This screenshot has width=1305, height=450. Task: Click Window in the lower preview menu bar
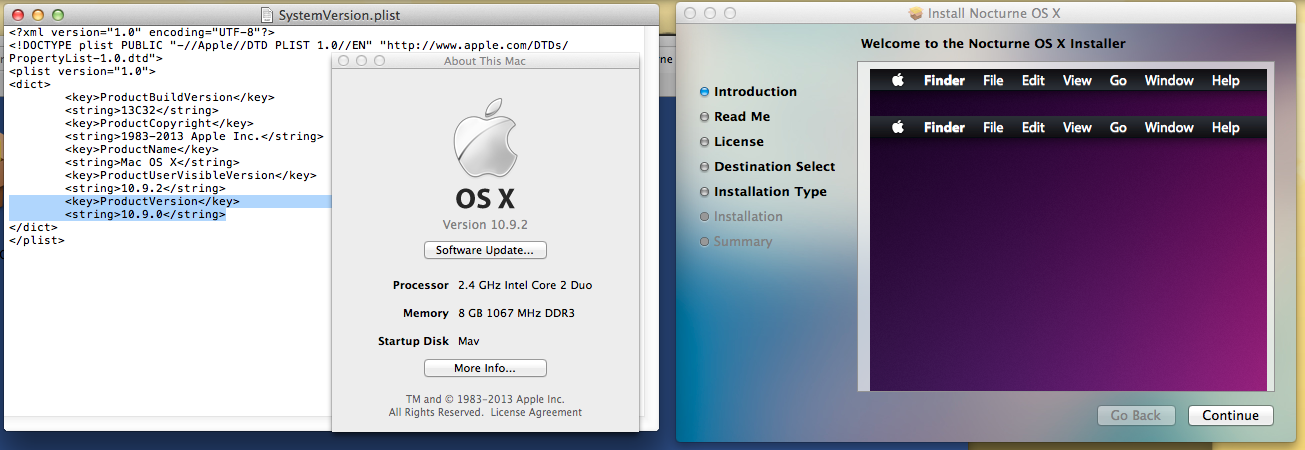1169,128
